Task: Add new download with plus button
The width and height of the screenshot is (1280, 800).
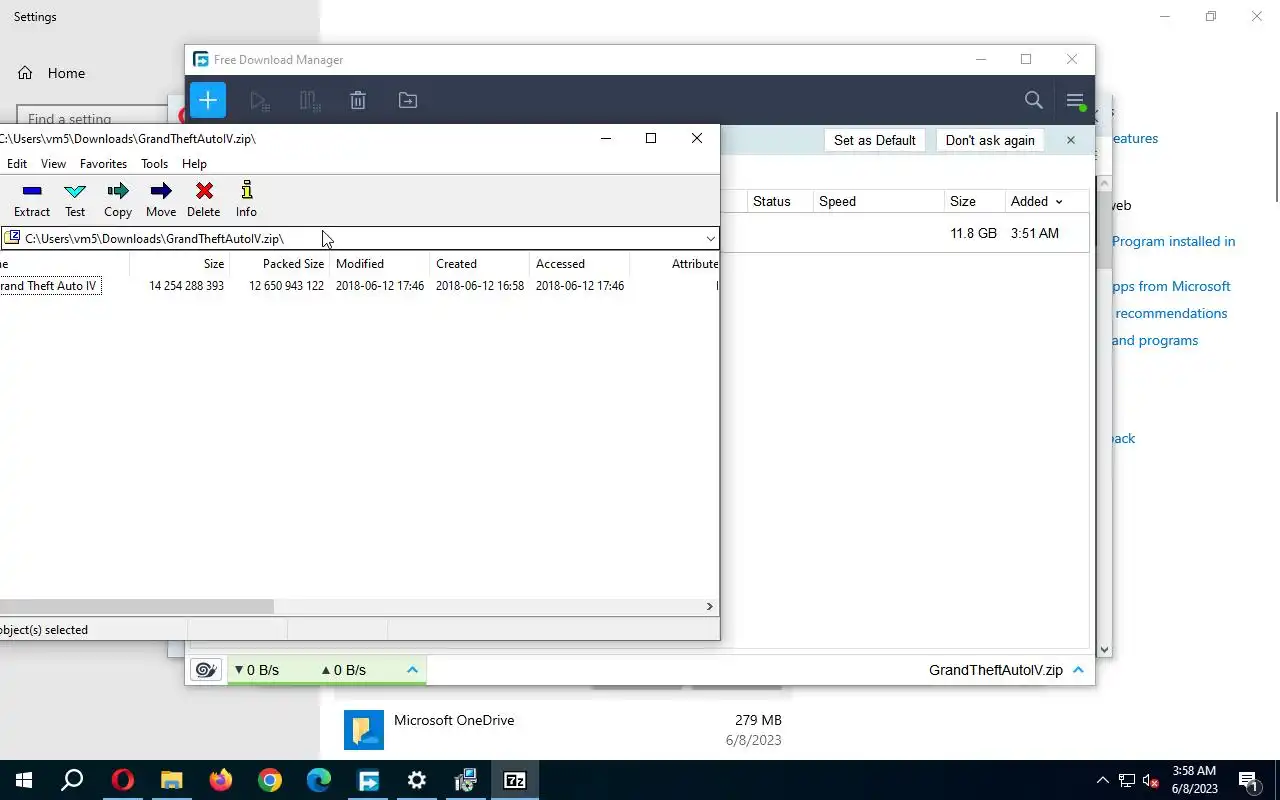Action: click(208, 100)
